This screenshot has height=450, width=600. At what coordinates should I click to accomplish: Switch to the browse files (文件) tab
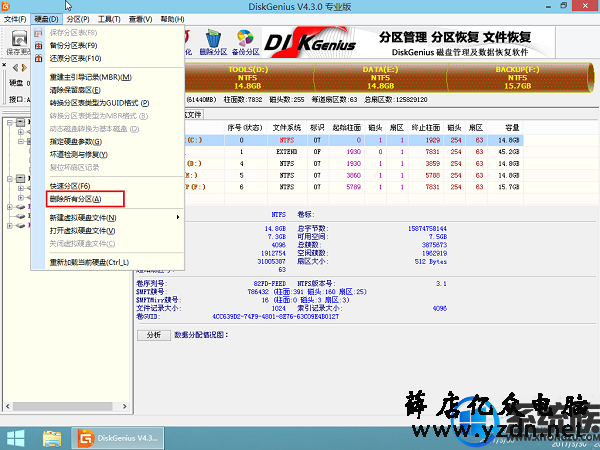[x=194, y=114]
